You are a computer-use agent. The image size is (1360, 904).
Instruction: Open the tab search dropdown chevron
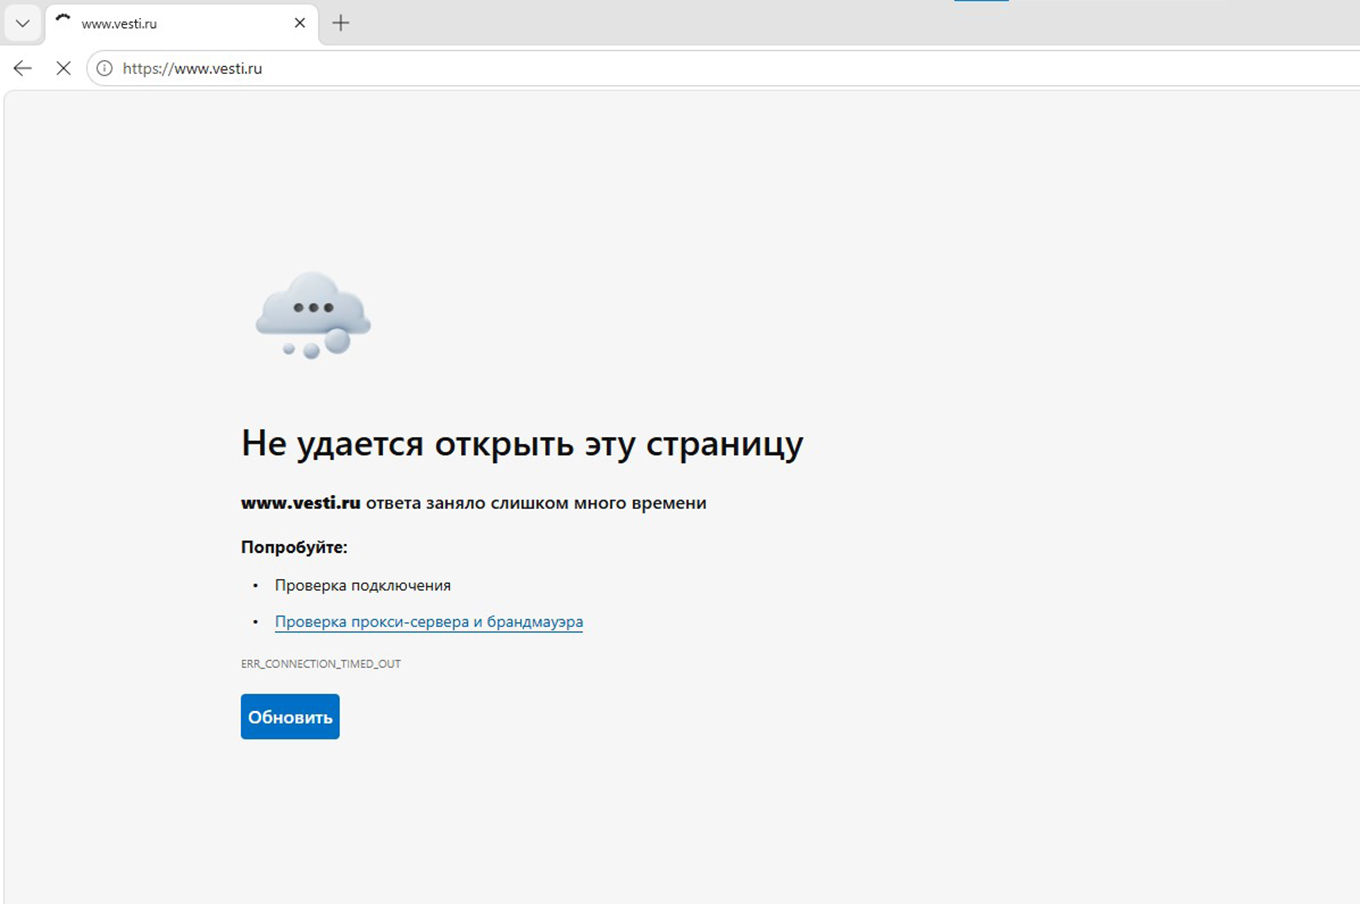(x=22, y=23)
